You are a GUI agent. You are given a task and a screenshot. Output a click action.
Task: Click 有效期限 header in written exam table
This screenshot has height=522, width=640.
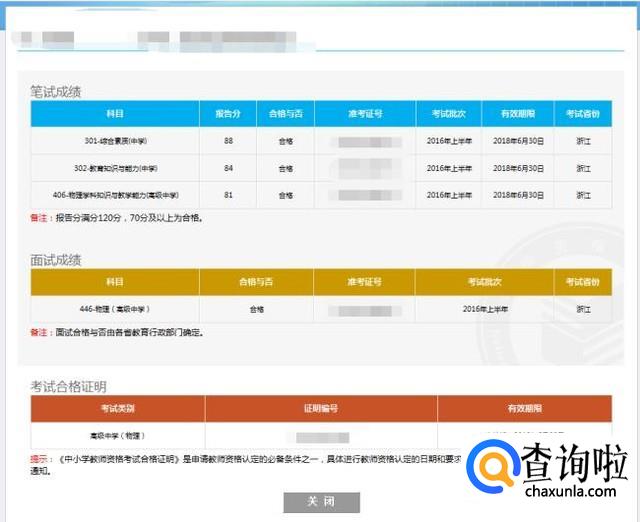518,113
